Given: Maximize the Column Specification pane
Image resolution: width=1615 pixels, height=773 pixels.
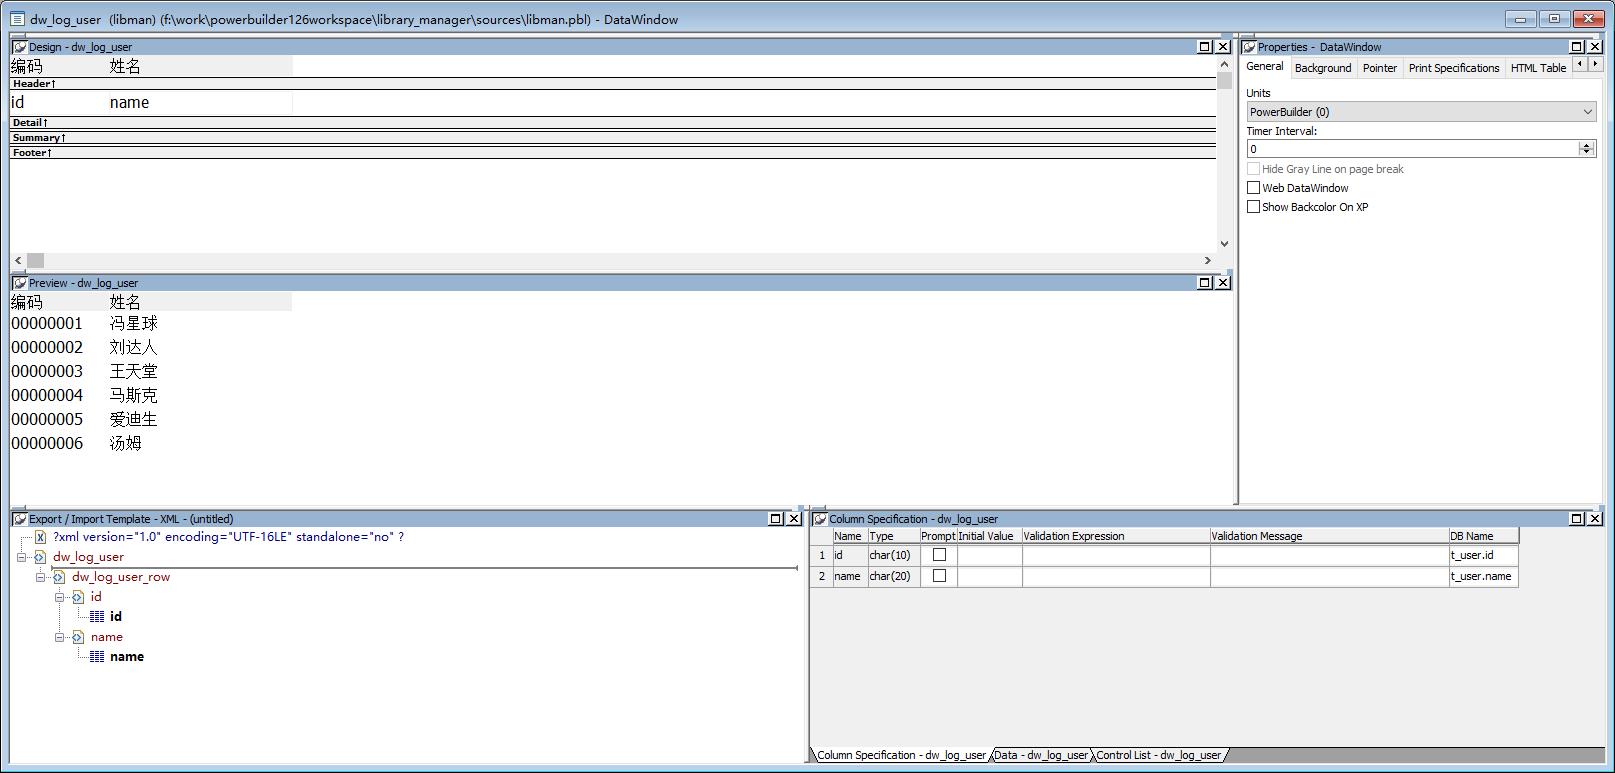Looking at the screenshot, I should coord(1577,519).
